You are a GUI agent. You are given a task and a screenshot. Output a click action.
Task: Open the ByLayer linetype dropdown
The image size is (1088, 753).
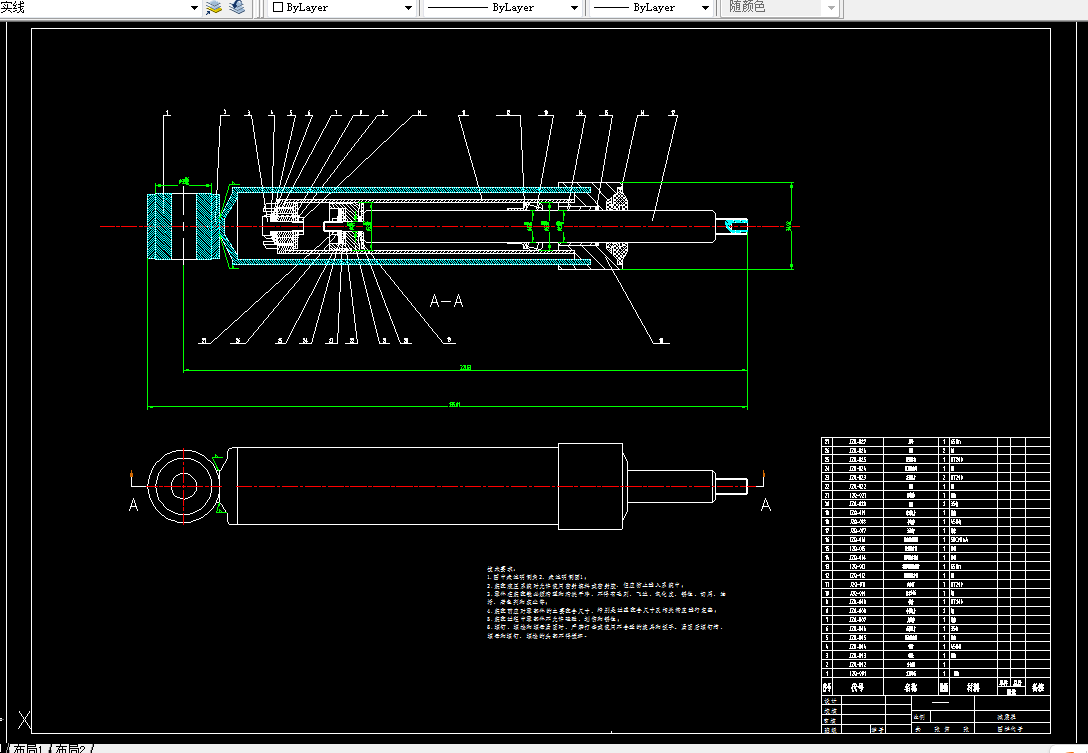(x=574, y=8)
